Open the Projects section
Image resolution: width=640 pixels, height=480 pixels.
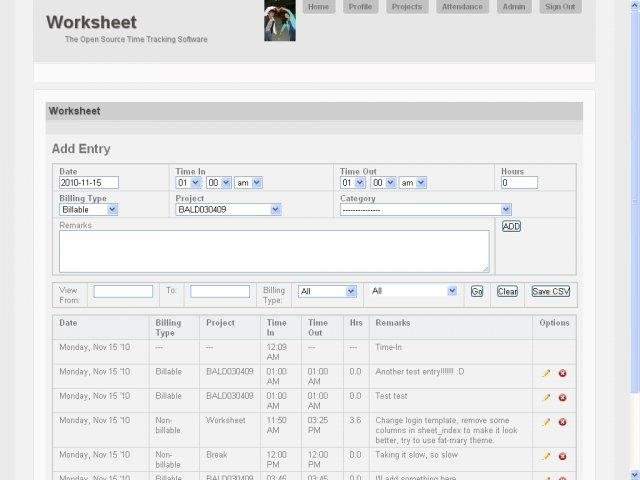[x=407, y=7]
